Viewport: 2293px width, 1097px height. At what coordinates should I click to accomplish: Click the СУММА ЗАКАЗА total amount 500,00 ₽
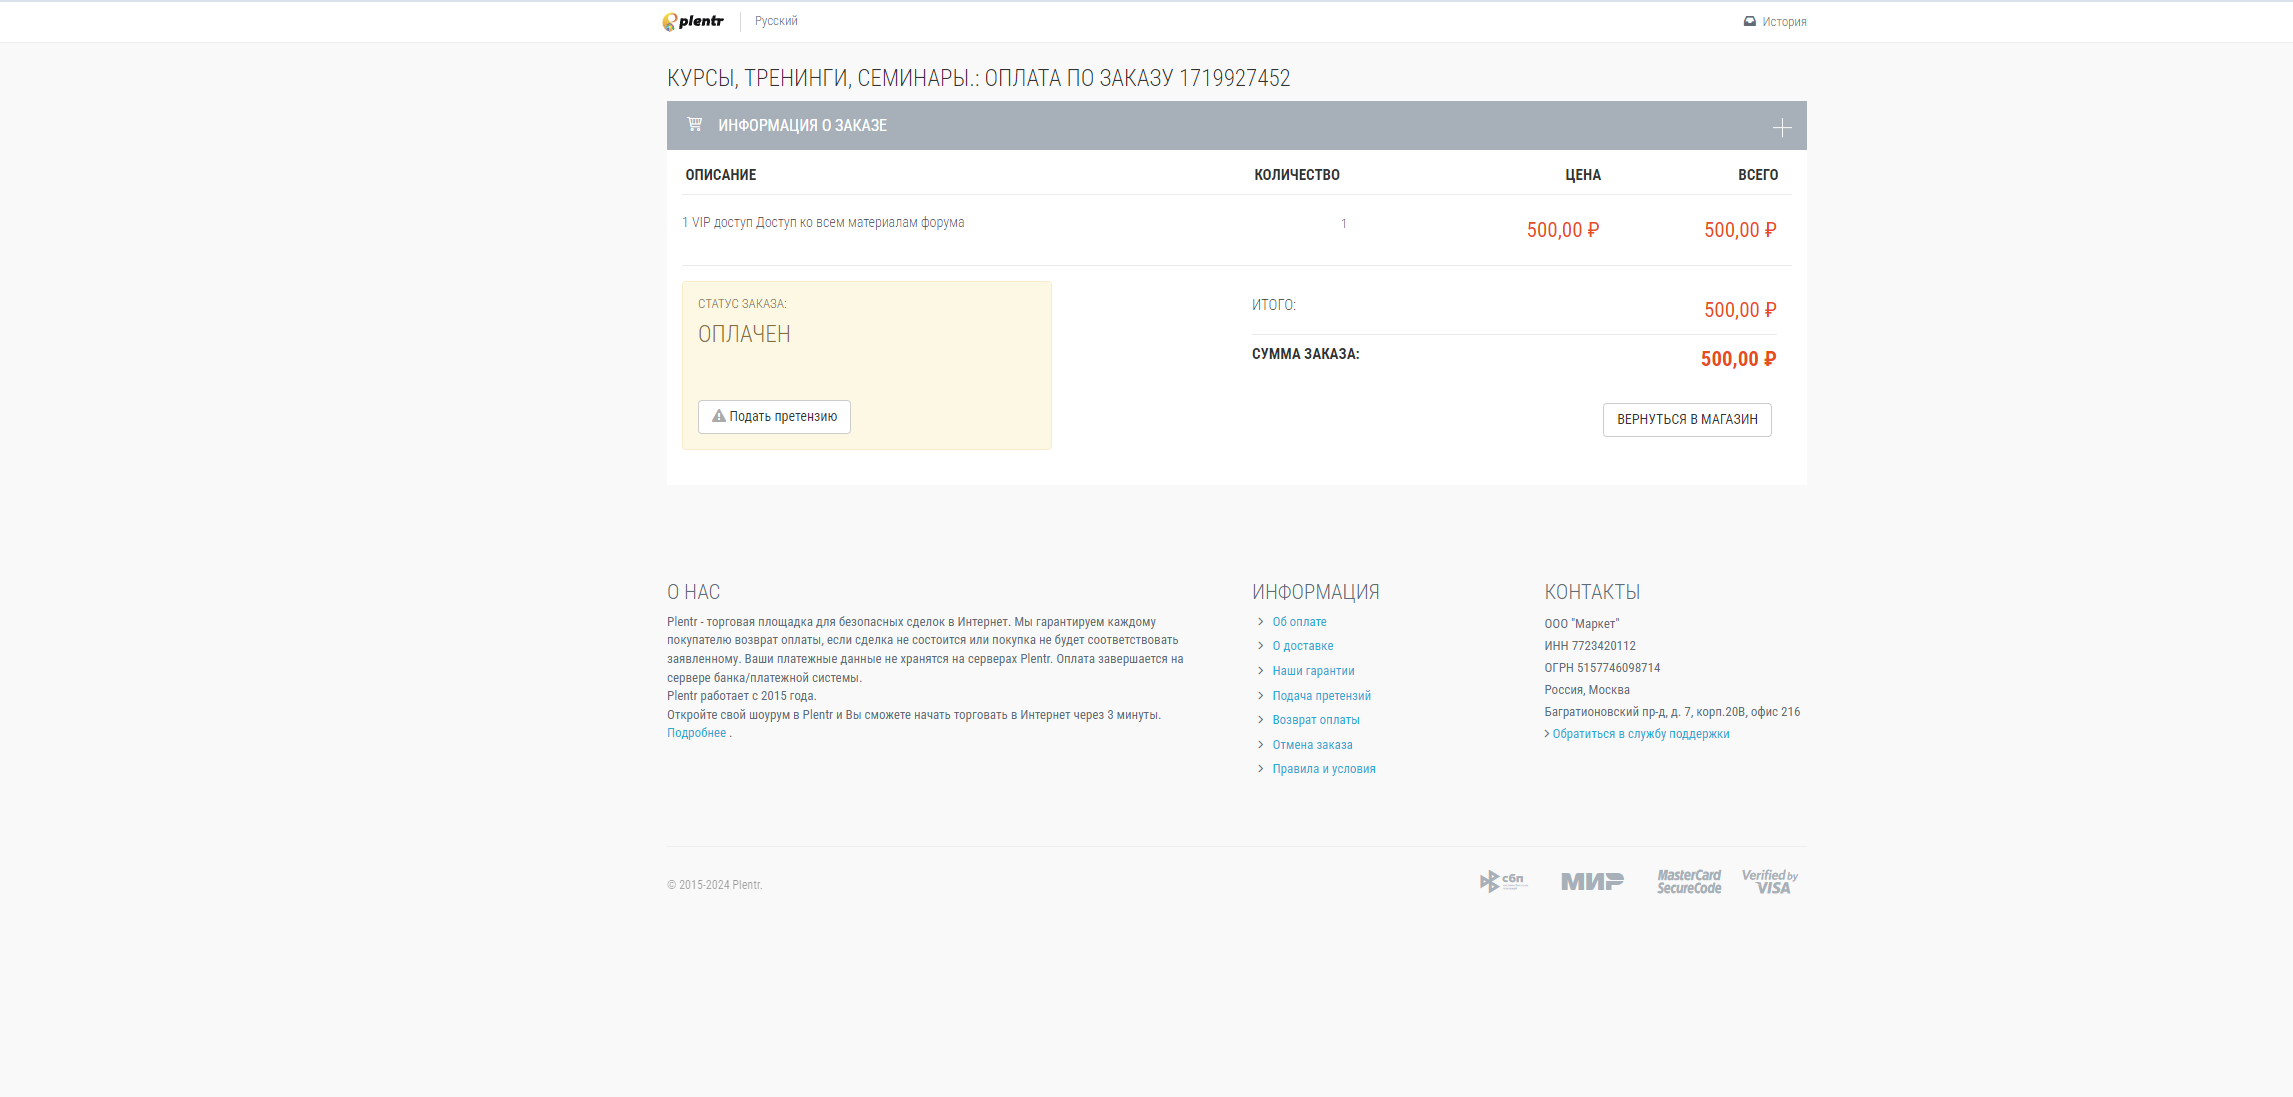1738,359
